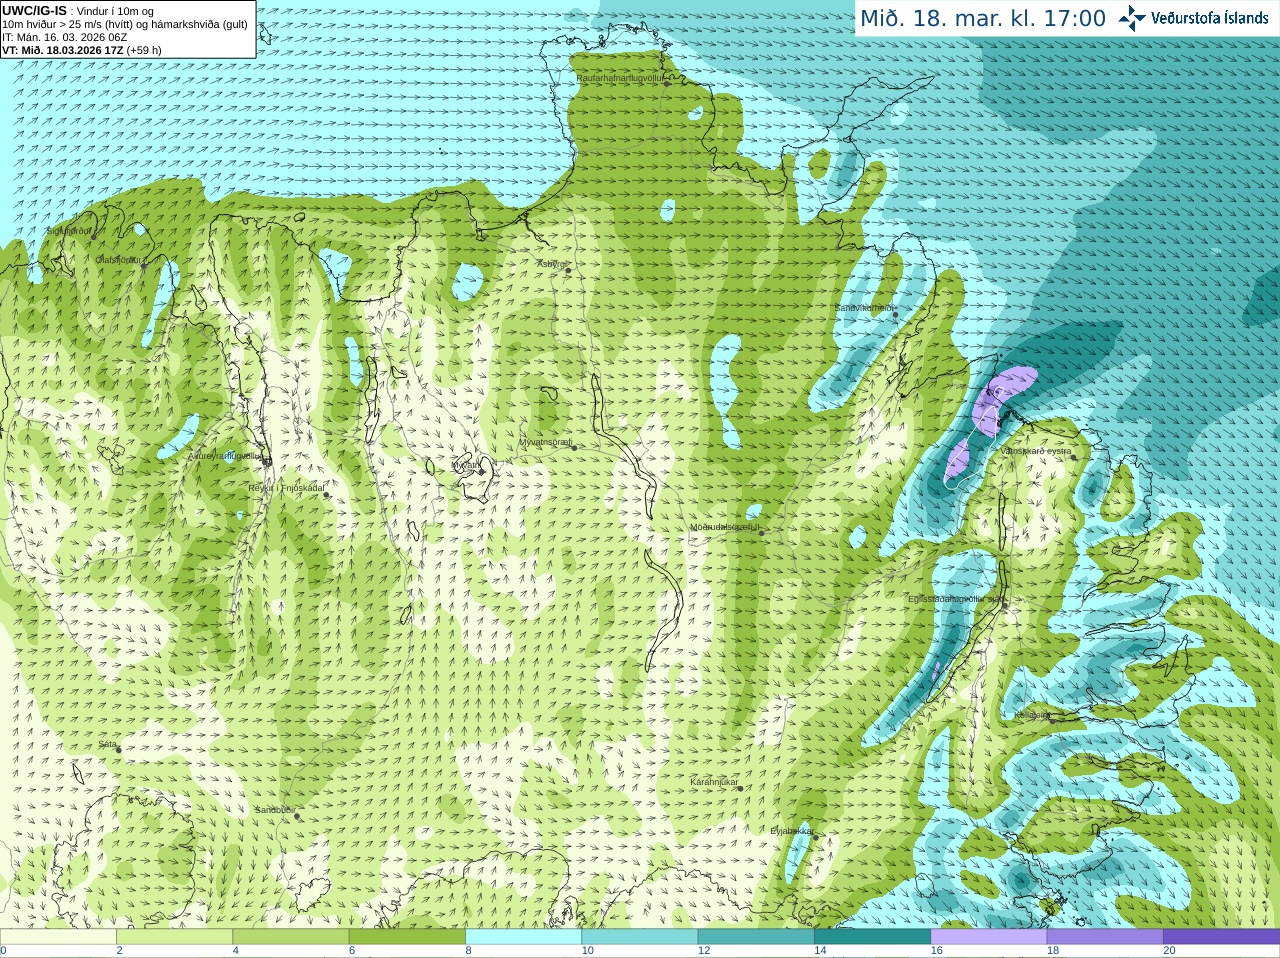Click the Mývatn station label
This screenshot has width=1280, height=958.
click(x=465, y=465)
